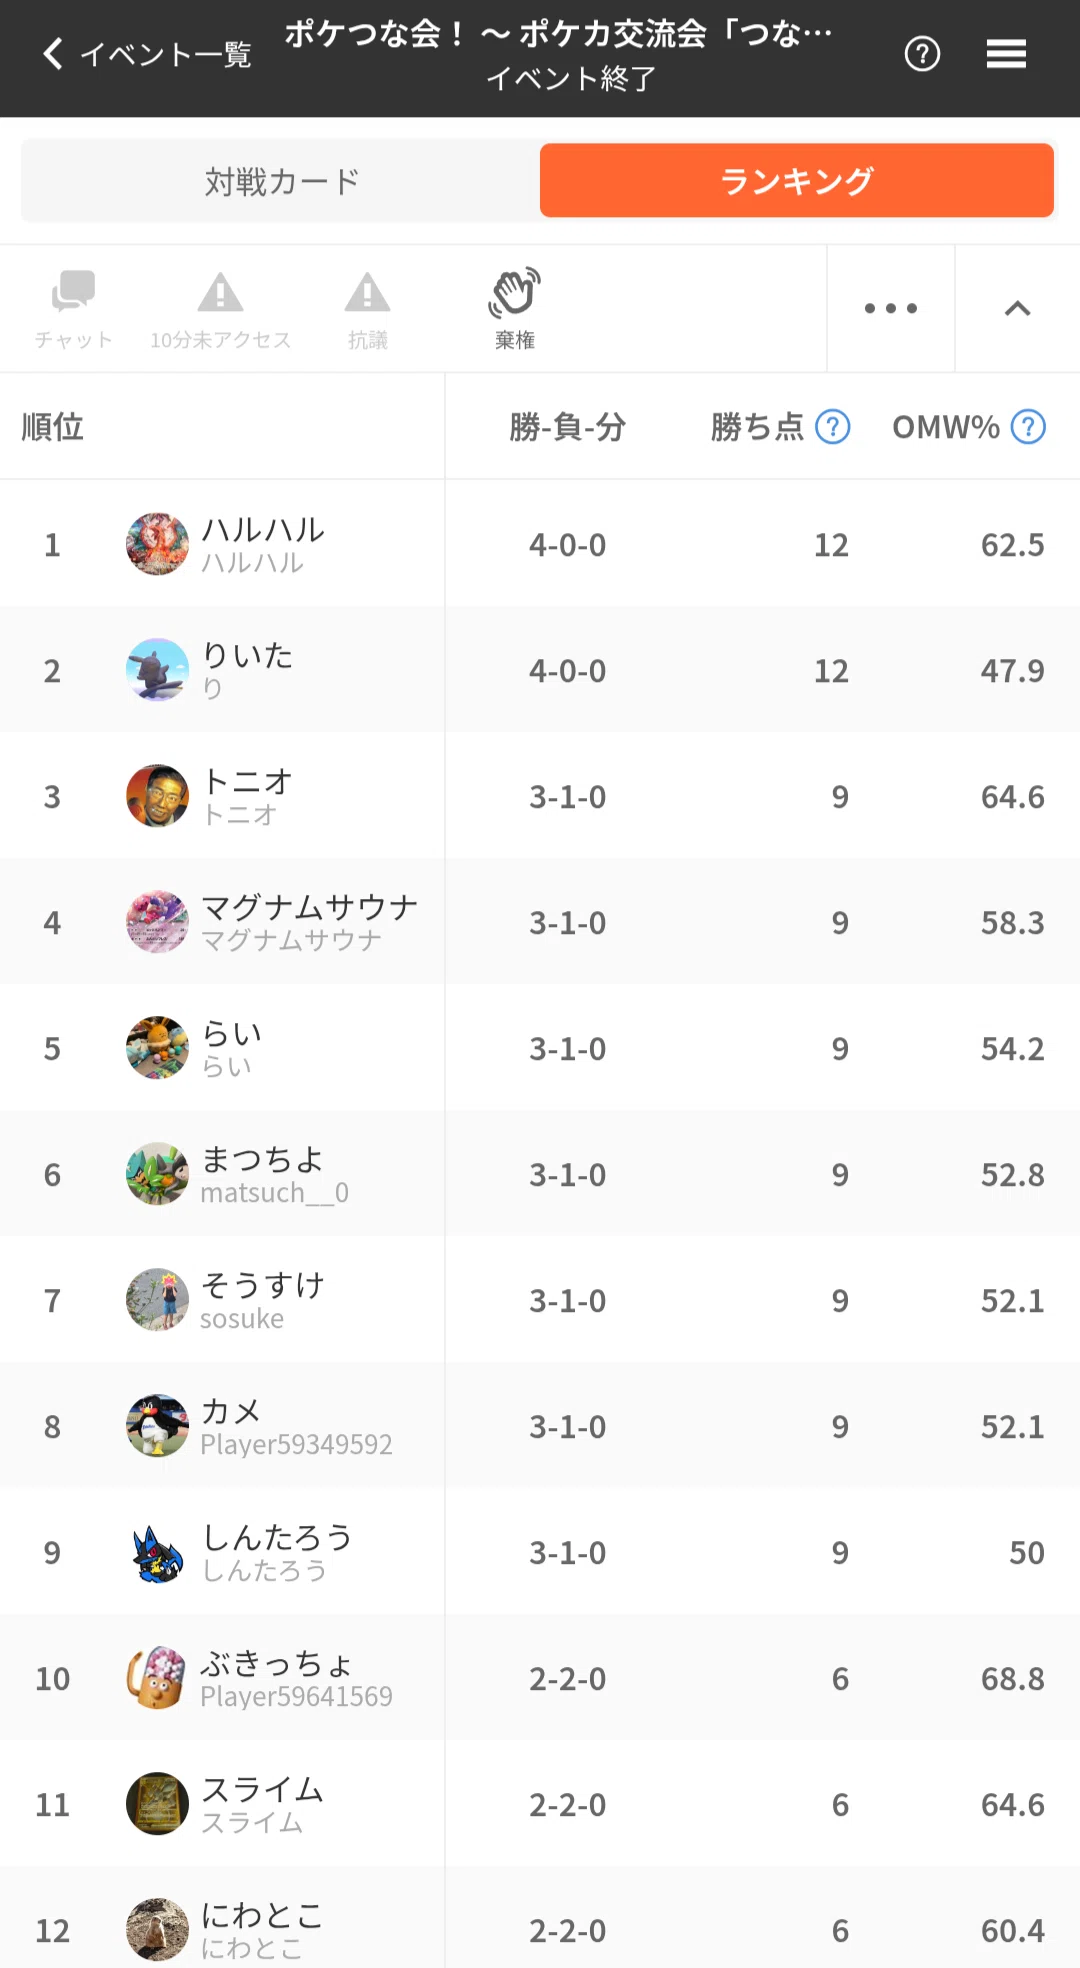The height and width of the screenshot is (1968, 1080).
Task: Tap ぶきっちょ's avatar thumbnail
Action: [x=157, y=1678]
